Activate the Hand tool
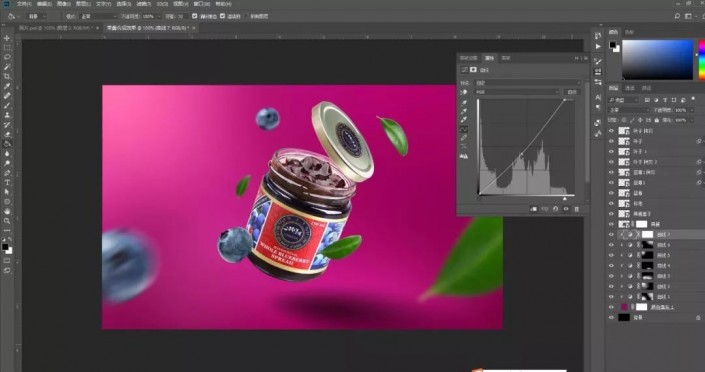 tap(7, 211)
